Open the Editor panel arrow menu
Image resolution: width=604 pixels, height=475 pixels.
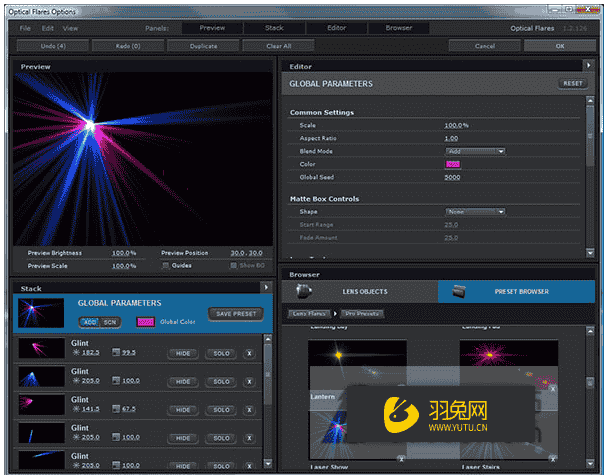point(590,66)
